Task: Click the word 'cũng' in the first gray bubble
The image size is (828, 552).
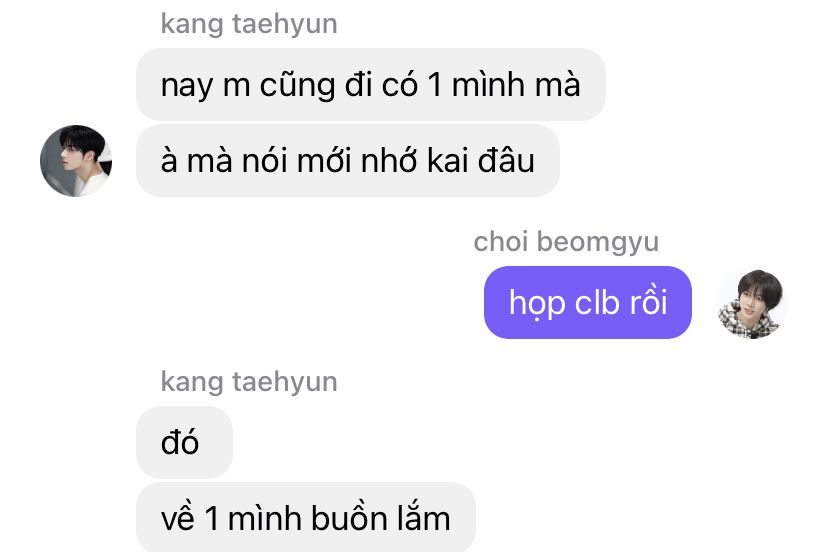Action: pyautogui.click(x=297, y=86)
